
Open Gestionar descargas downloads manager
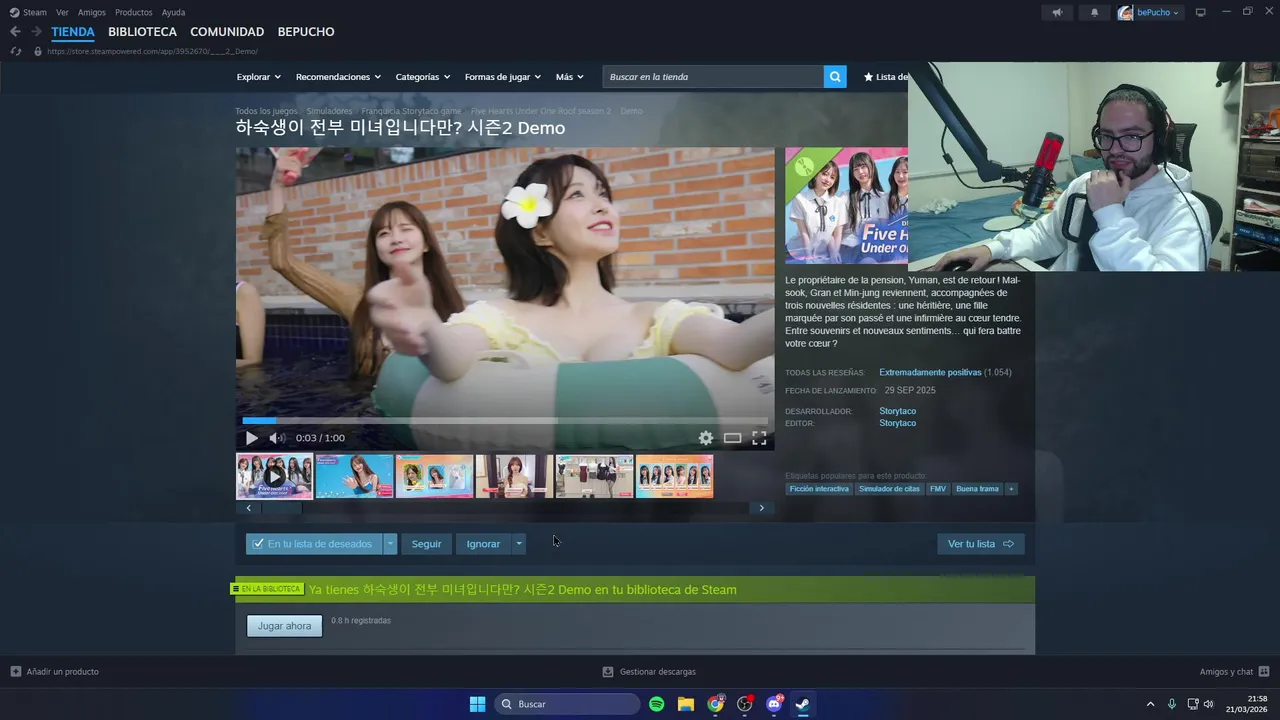coord(649,672)
